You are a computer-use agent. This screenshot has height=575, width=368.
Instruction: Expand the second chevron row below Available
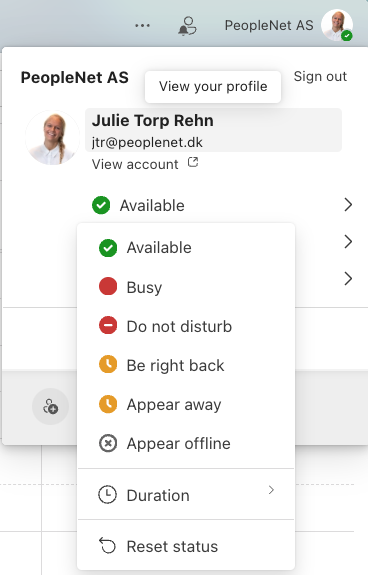point(348,242)
